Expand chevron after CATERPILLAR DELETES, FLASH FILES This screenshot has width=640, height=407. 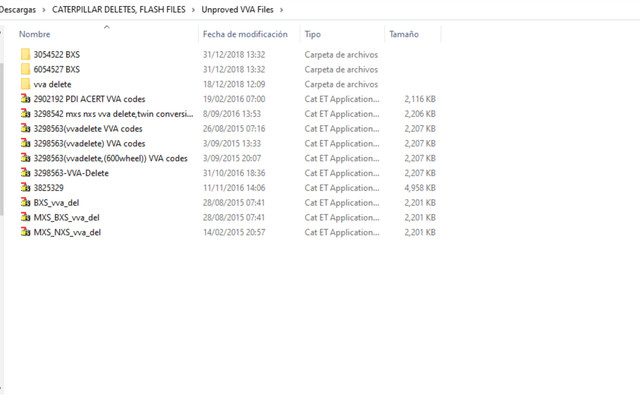193,10
